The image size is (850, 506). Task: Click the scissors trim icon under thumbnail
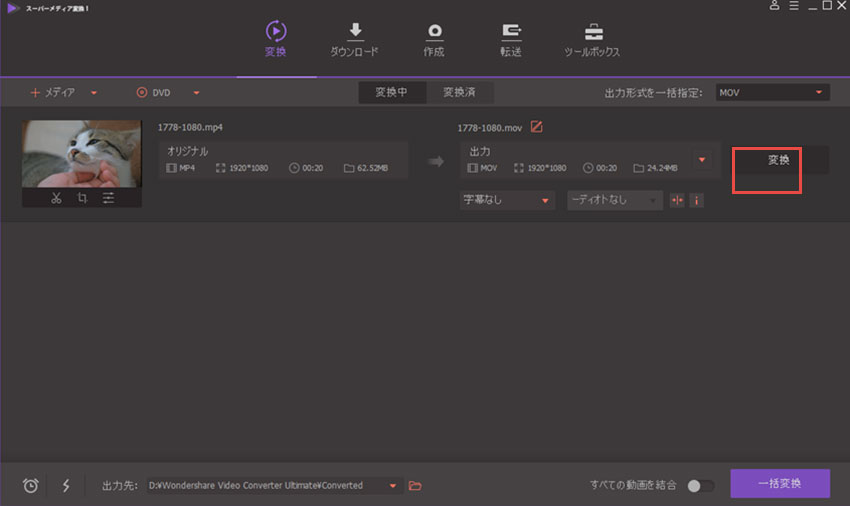point(56,198)
